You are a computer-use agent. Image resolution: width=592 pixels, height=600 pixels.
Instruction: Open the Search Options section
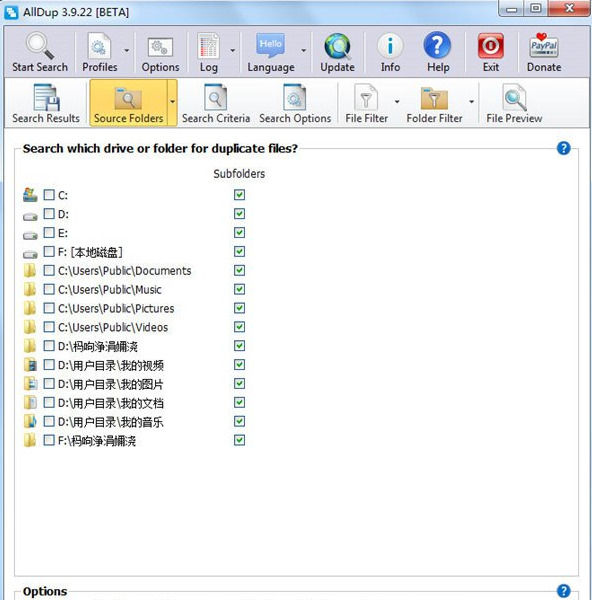295,103
